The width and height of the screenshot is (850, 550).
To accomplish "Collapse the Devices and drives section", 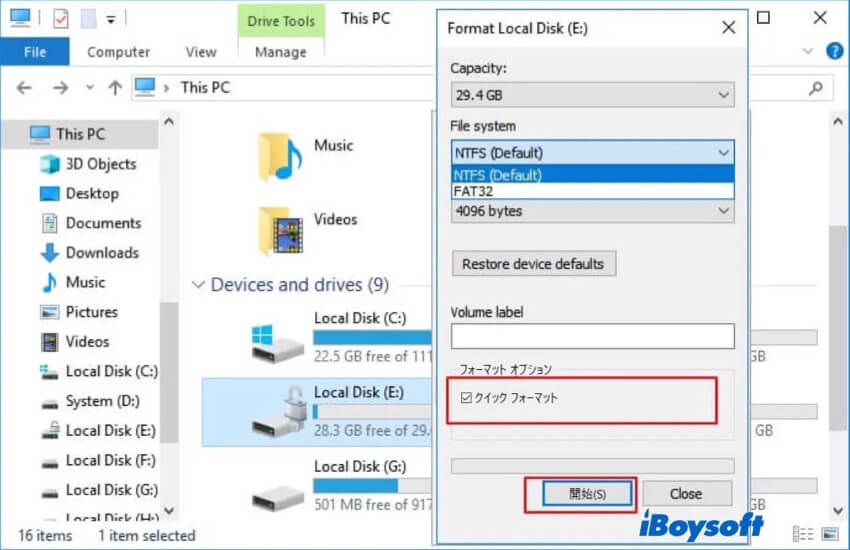I will point(198,285).
